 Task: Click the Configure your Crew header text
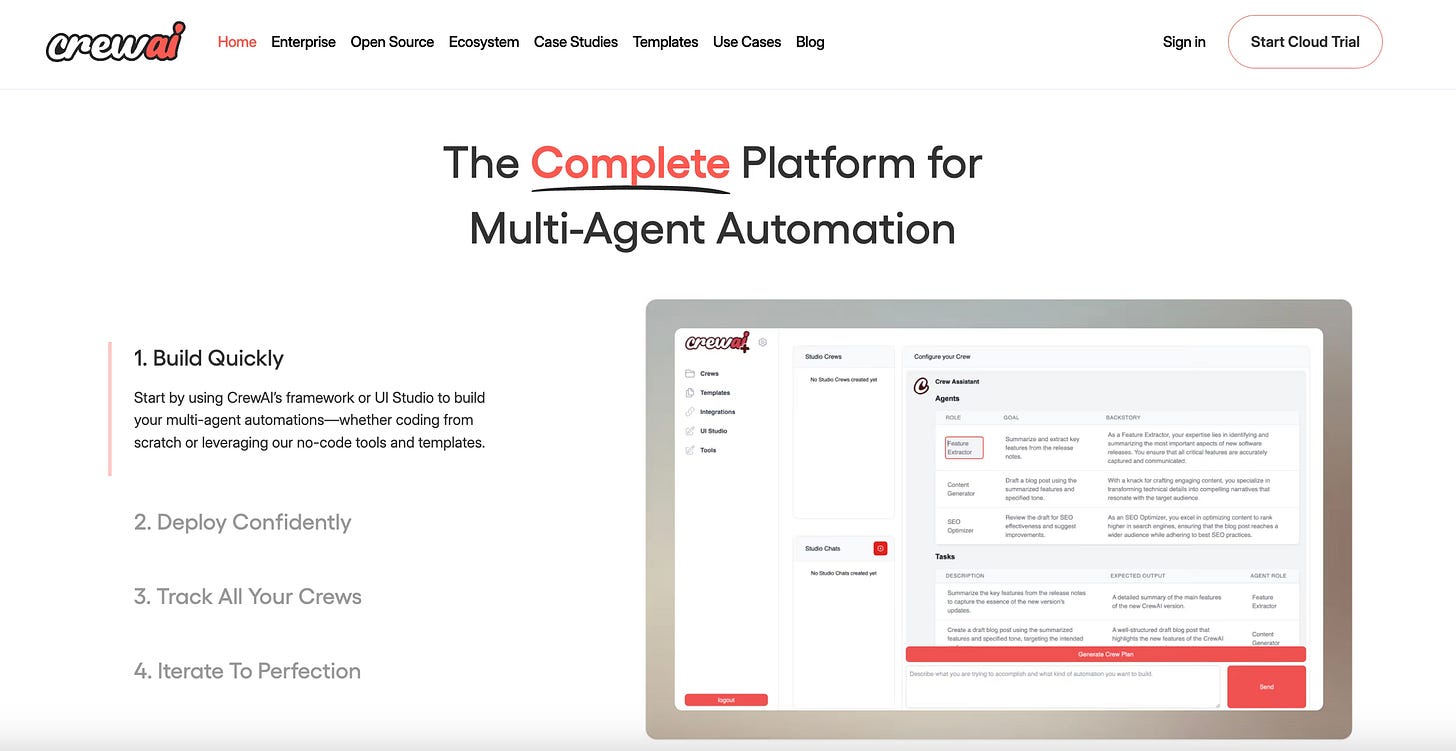point(942,356)
